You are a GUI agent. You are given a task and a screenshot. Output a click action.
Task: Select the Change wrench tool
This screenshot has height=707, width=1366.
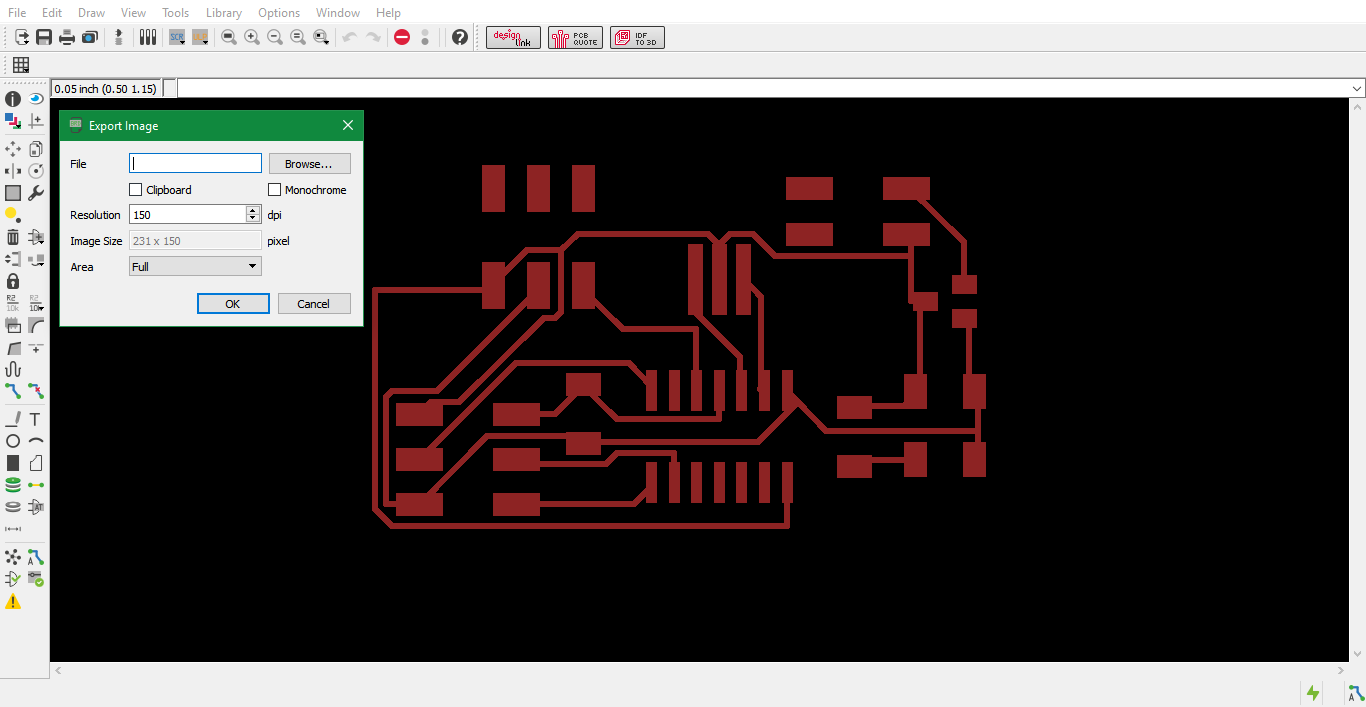point(36,193)
